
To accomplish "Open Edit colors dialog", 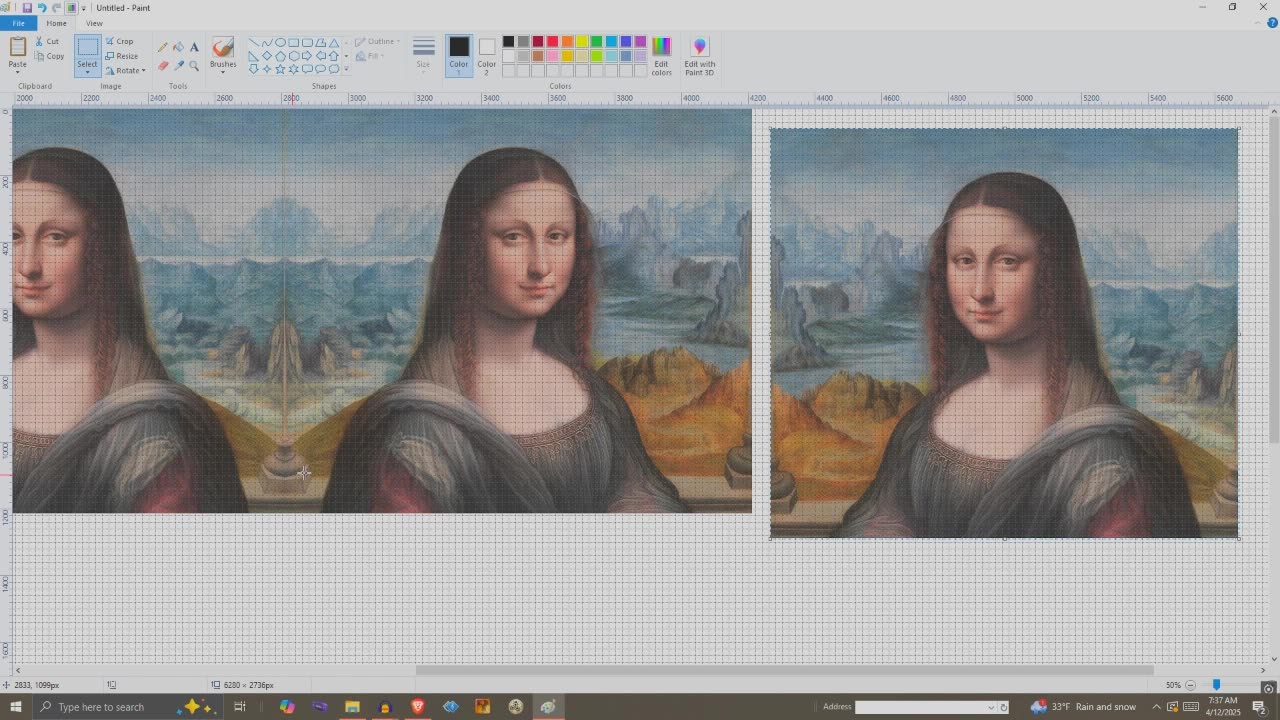I will (661, 57).
